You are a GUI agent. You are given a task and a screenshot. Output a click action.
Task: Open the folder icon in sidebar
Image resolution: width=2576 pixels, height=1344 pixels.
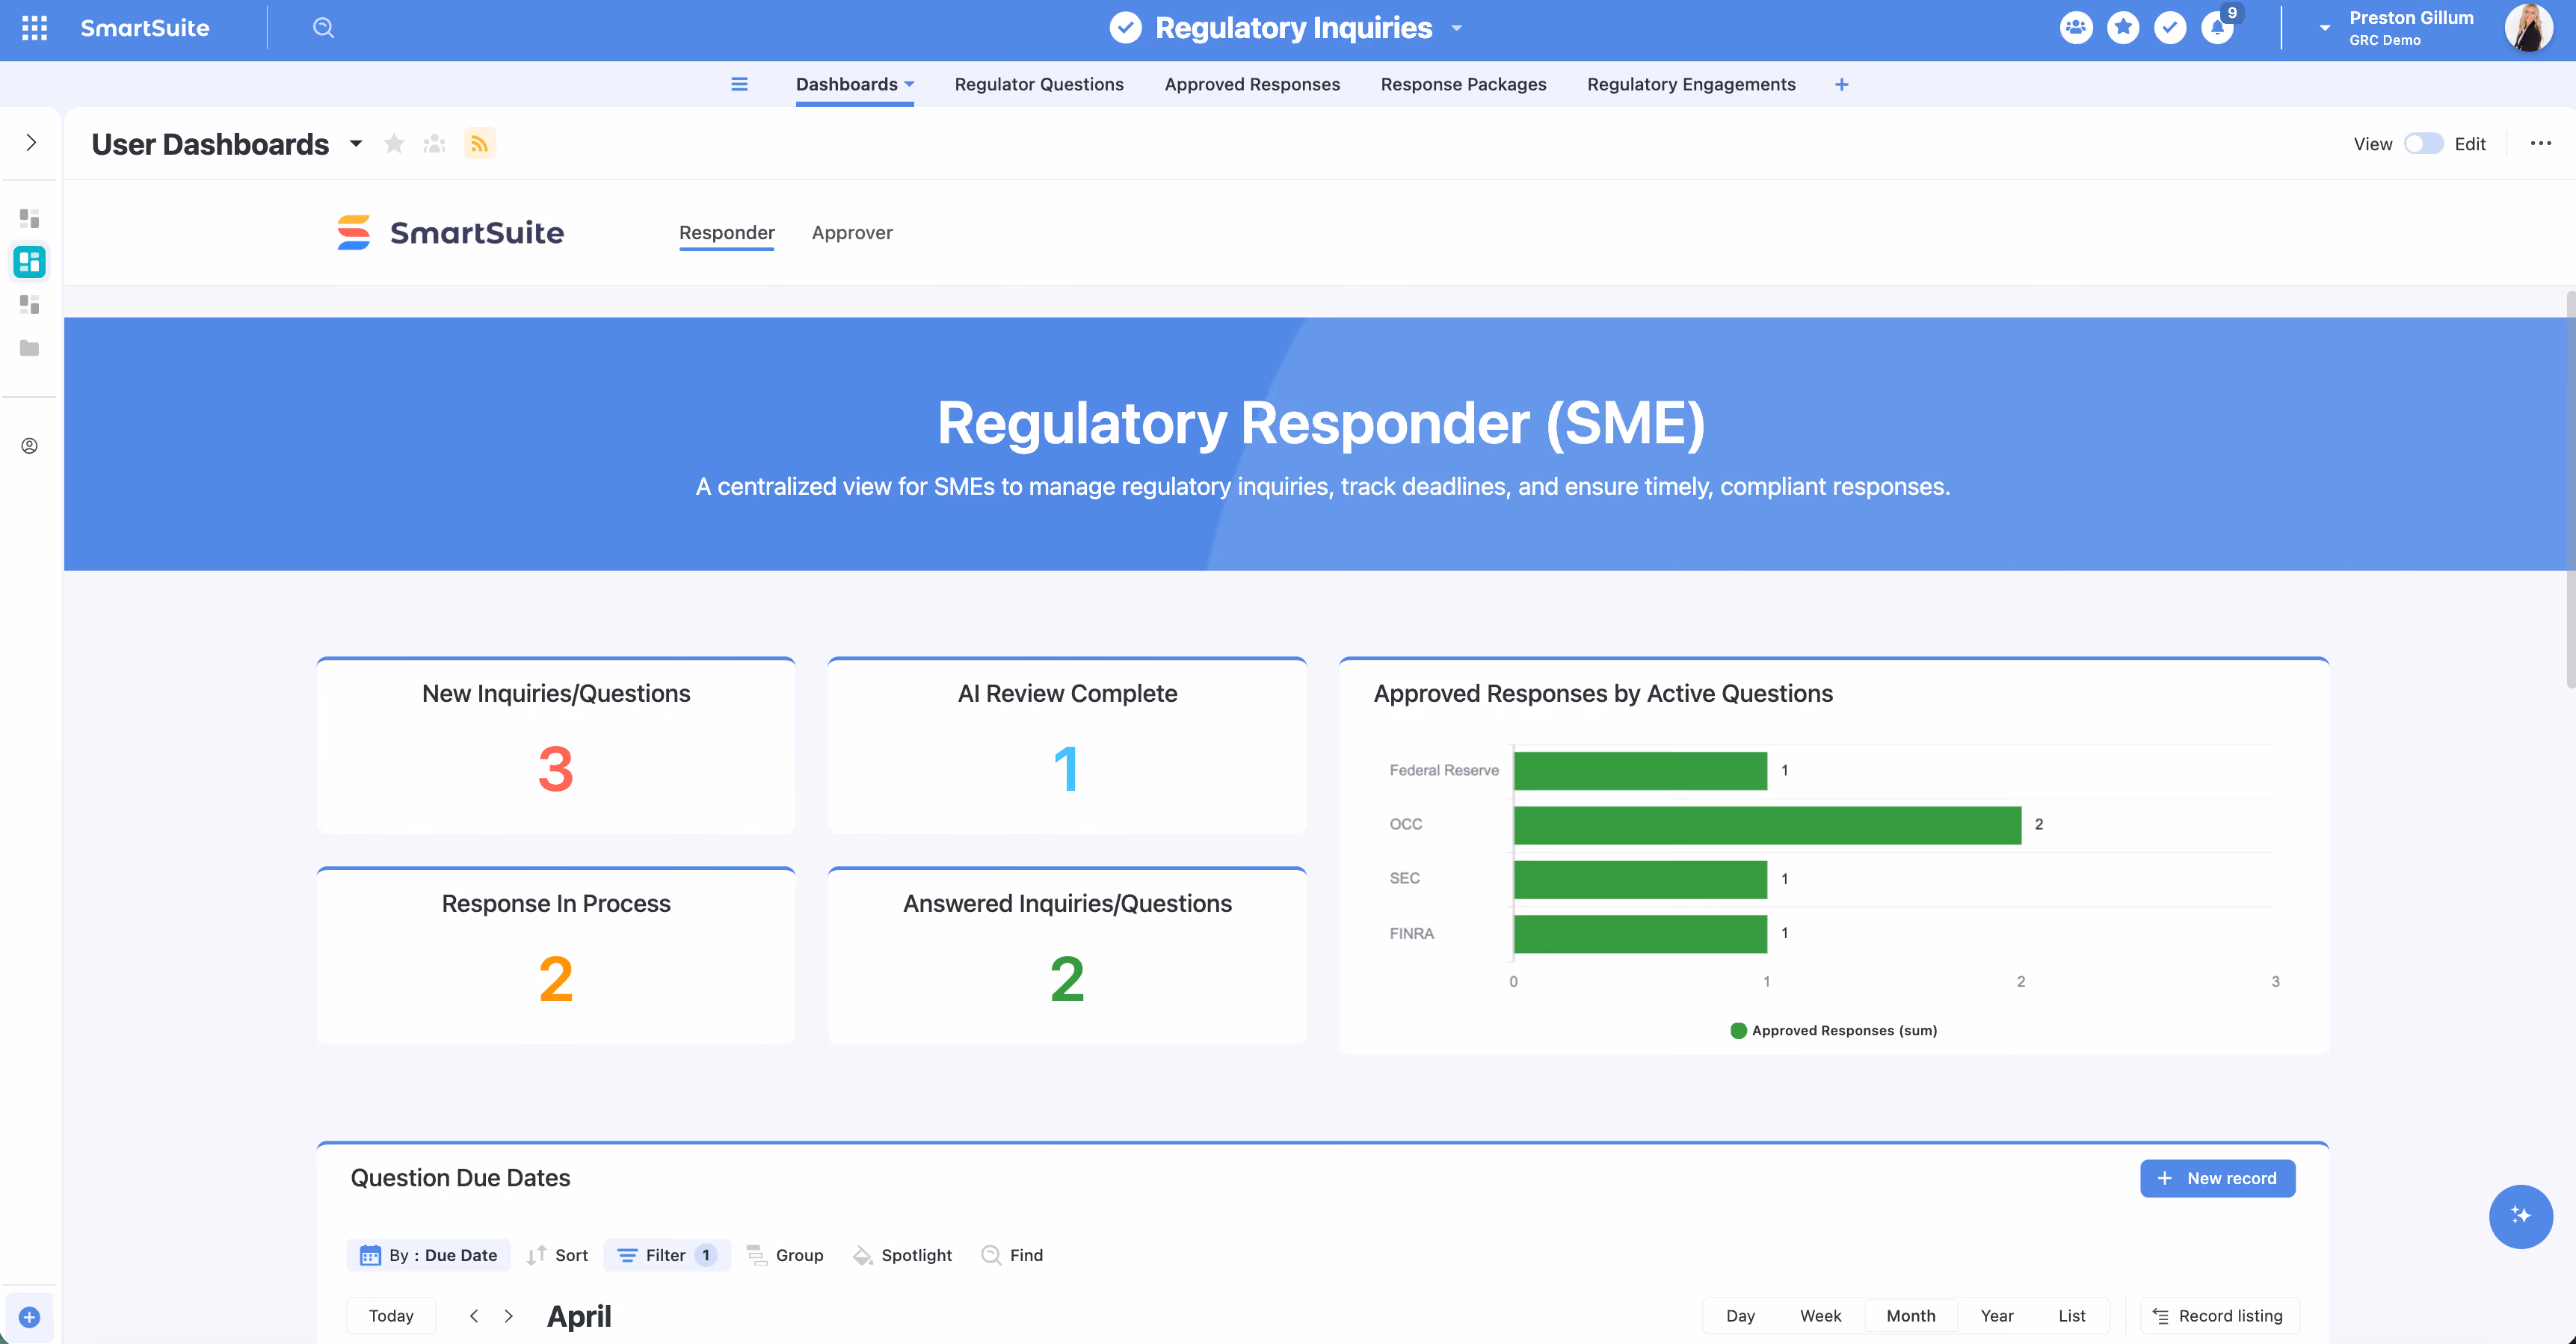(x=30, y=348)
